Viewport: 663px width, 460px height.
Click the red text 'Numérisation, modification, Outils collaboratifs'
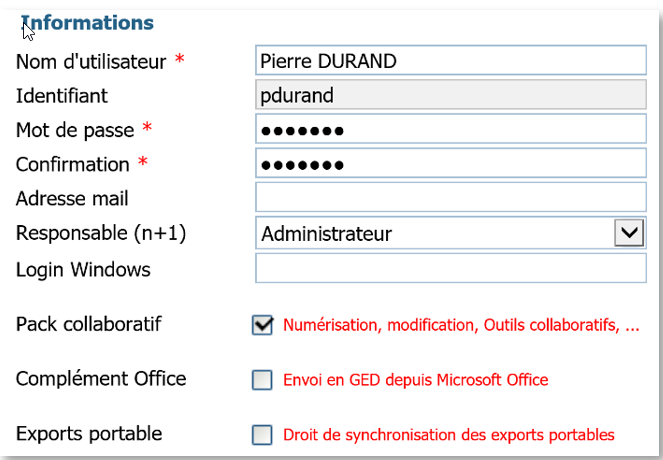[460, 325]
